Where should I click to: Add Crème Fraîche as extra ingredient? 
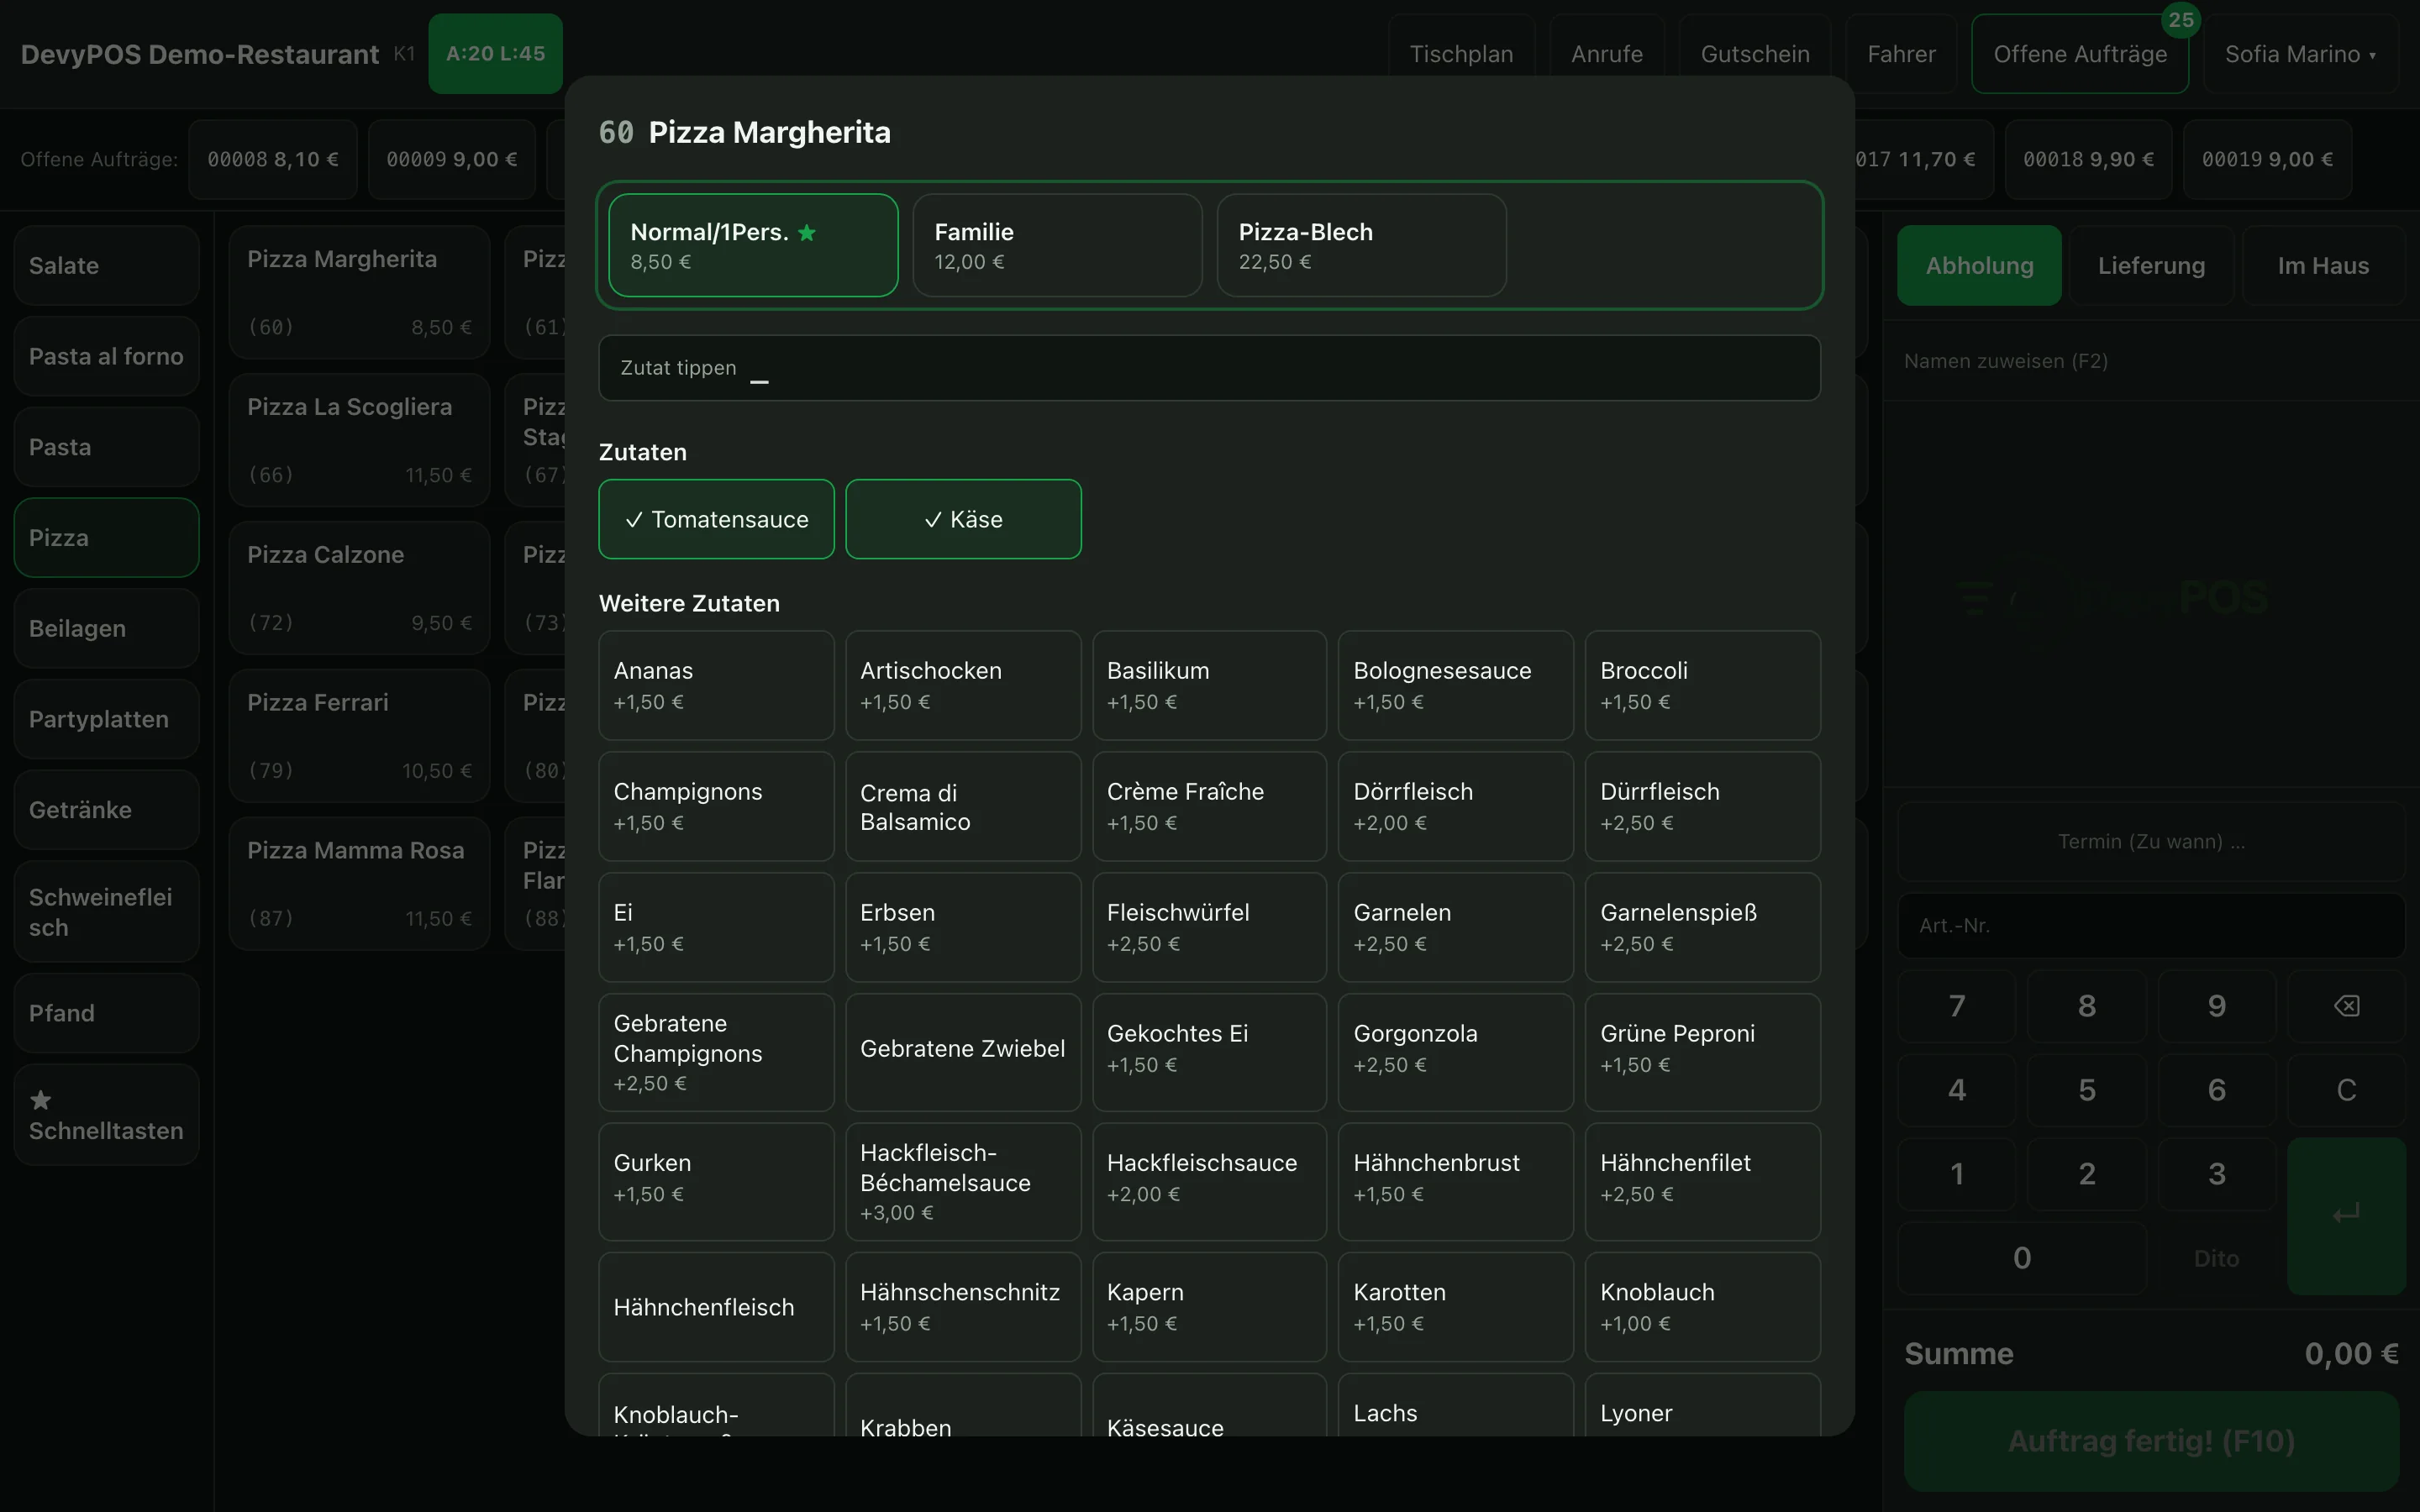(1209, 806)
